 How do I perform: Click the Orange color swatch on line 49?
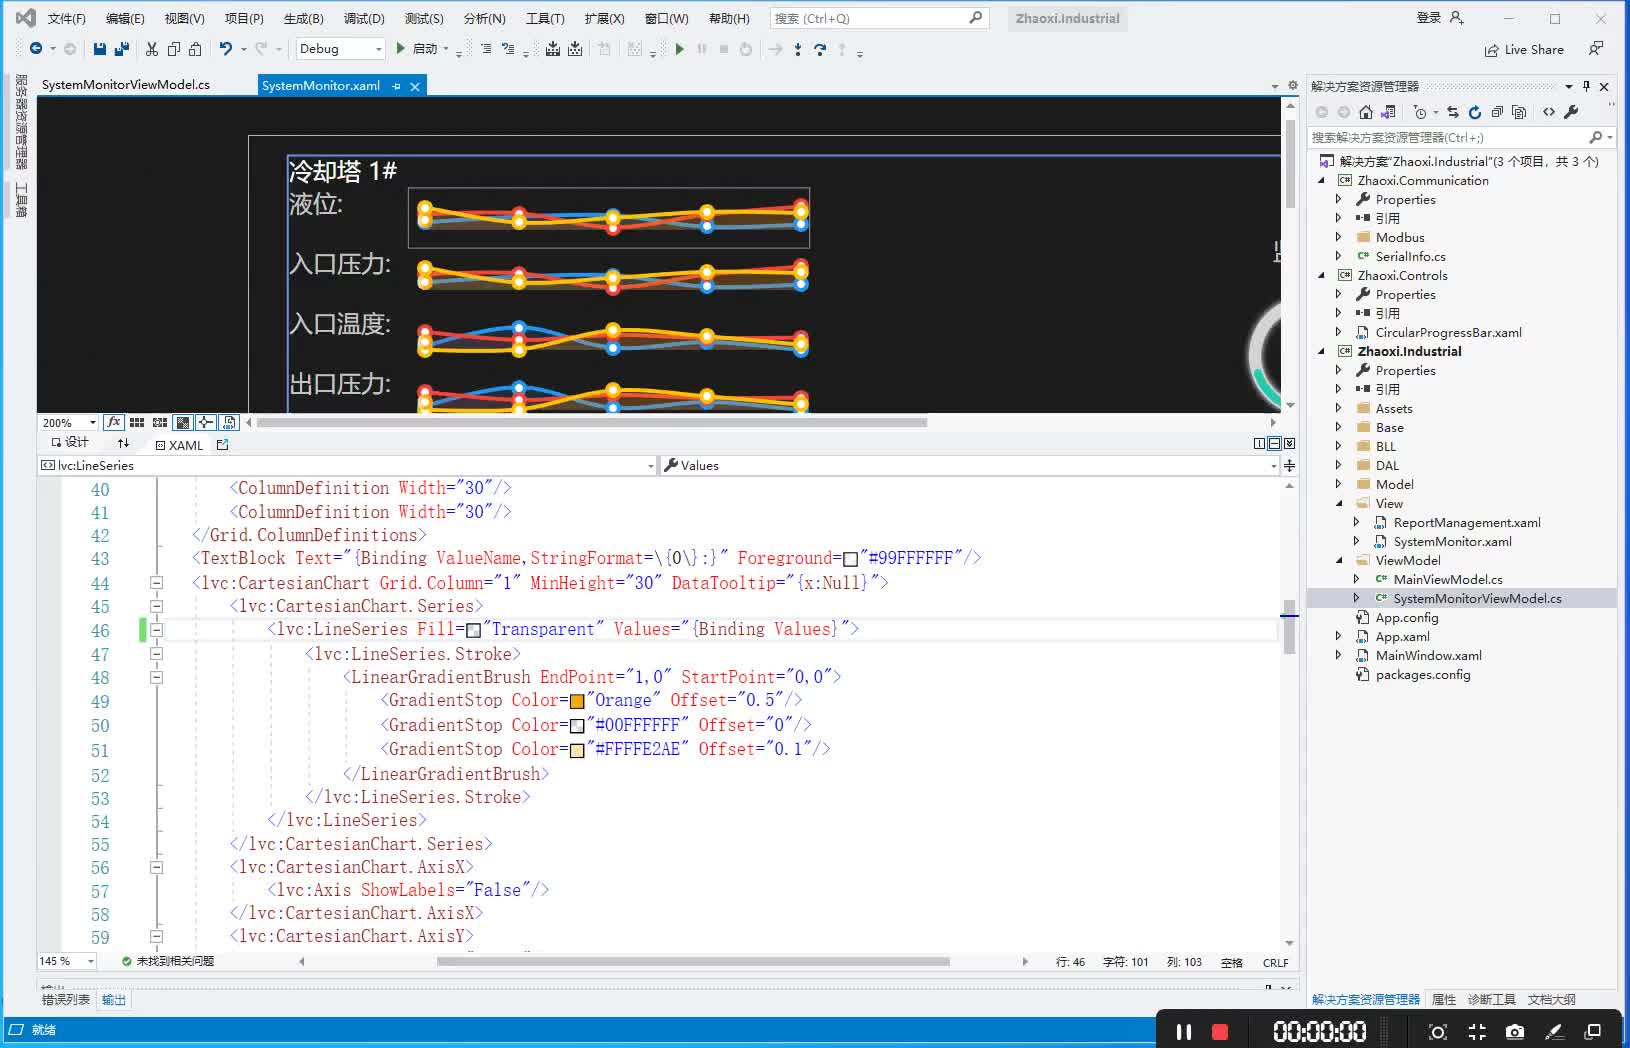point(577,701)
